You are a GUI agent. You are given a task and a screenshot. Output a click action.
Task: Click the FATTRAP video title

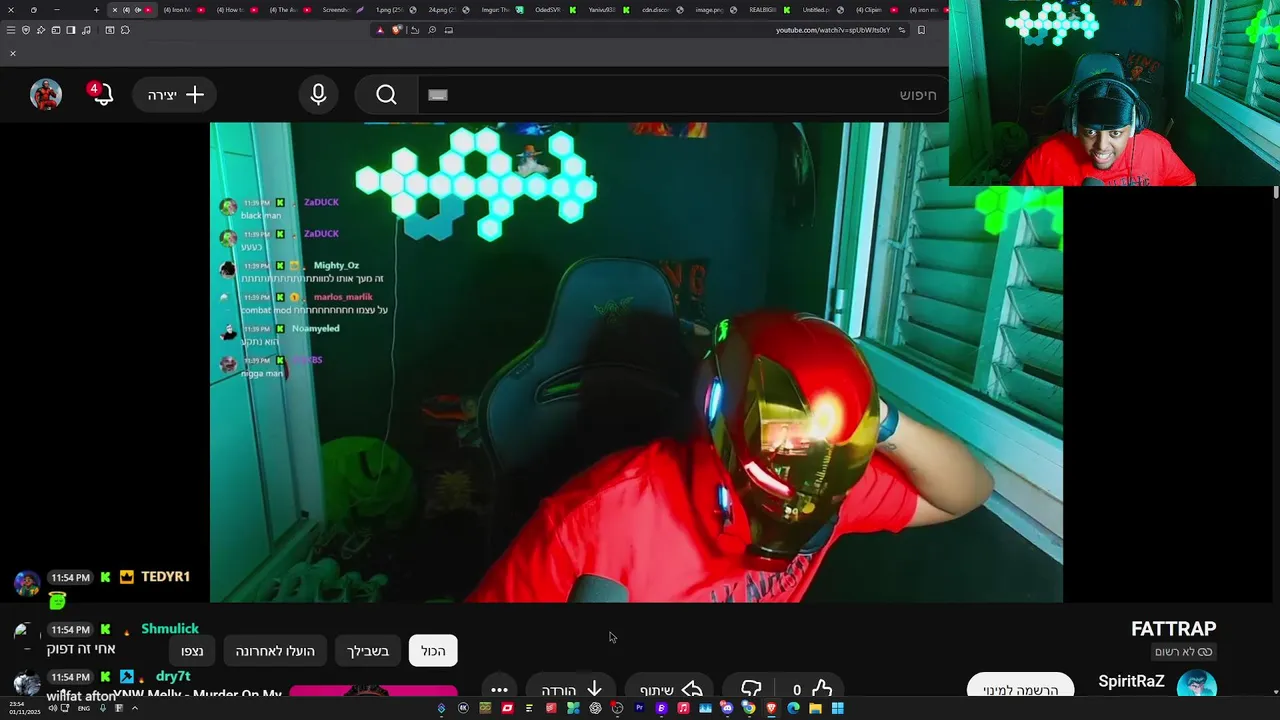1173,629
